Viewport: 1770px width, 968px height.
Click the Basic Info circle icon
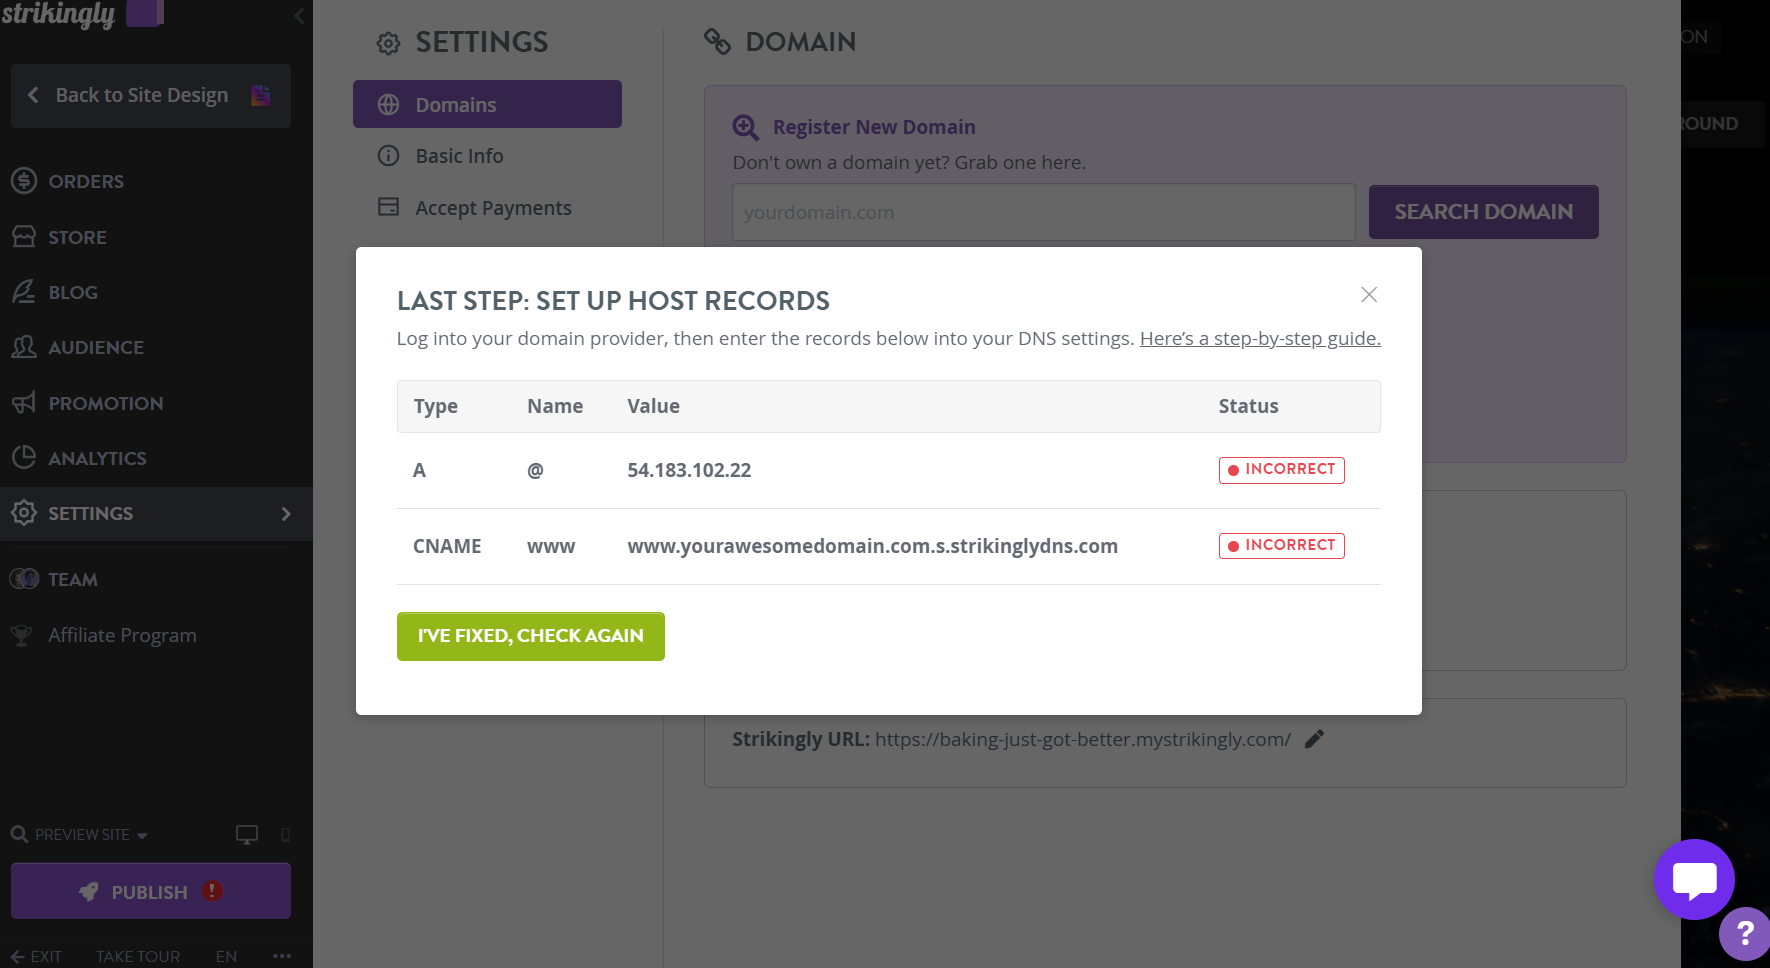click(388, 156)
